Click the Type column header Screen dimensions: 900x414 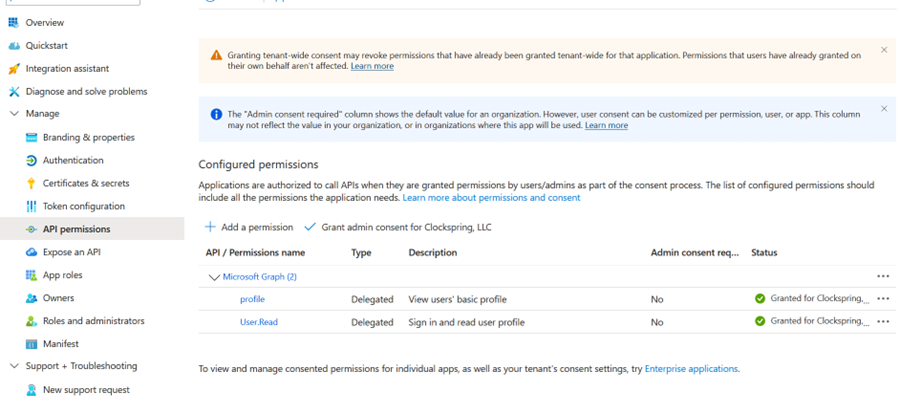361,253
